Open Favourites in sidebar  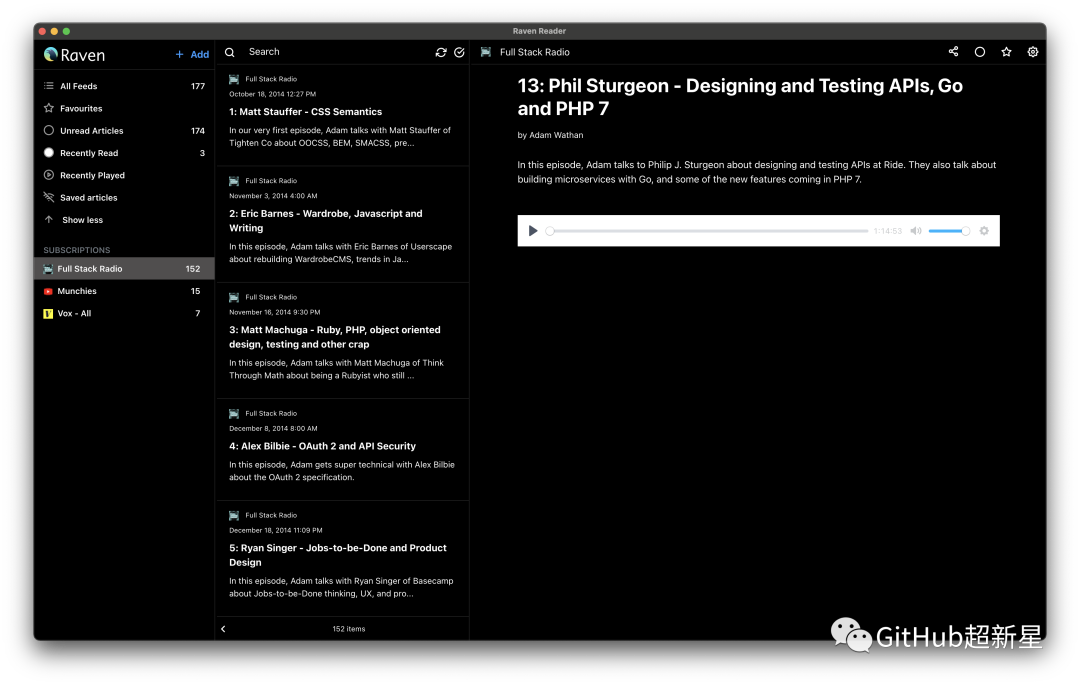(124, 108)
